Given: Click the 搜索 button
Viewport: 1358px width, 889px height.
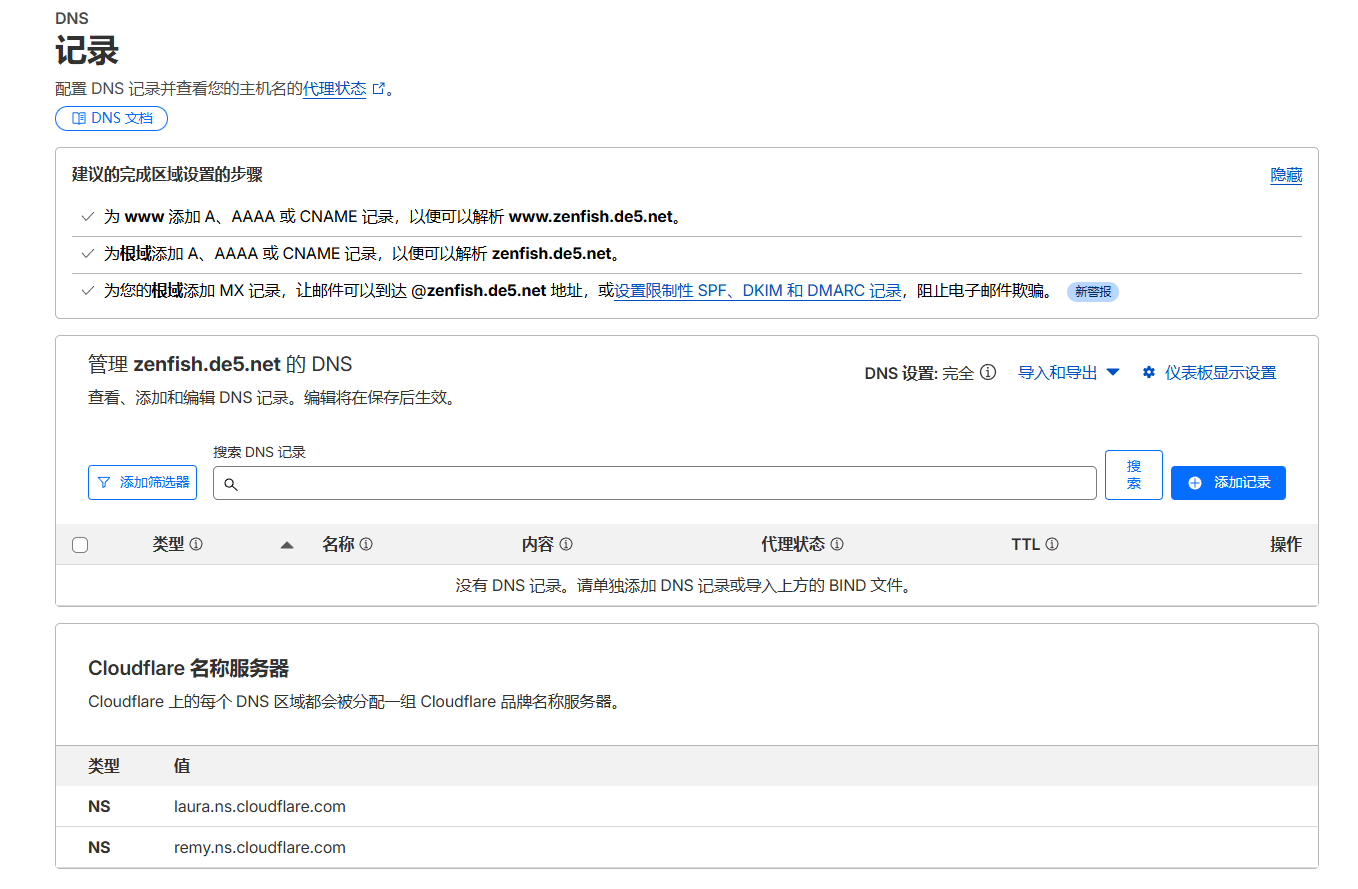Looking at the screenshot, I should coord(1134,475).
